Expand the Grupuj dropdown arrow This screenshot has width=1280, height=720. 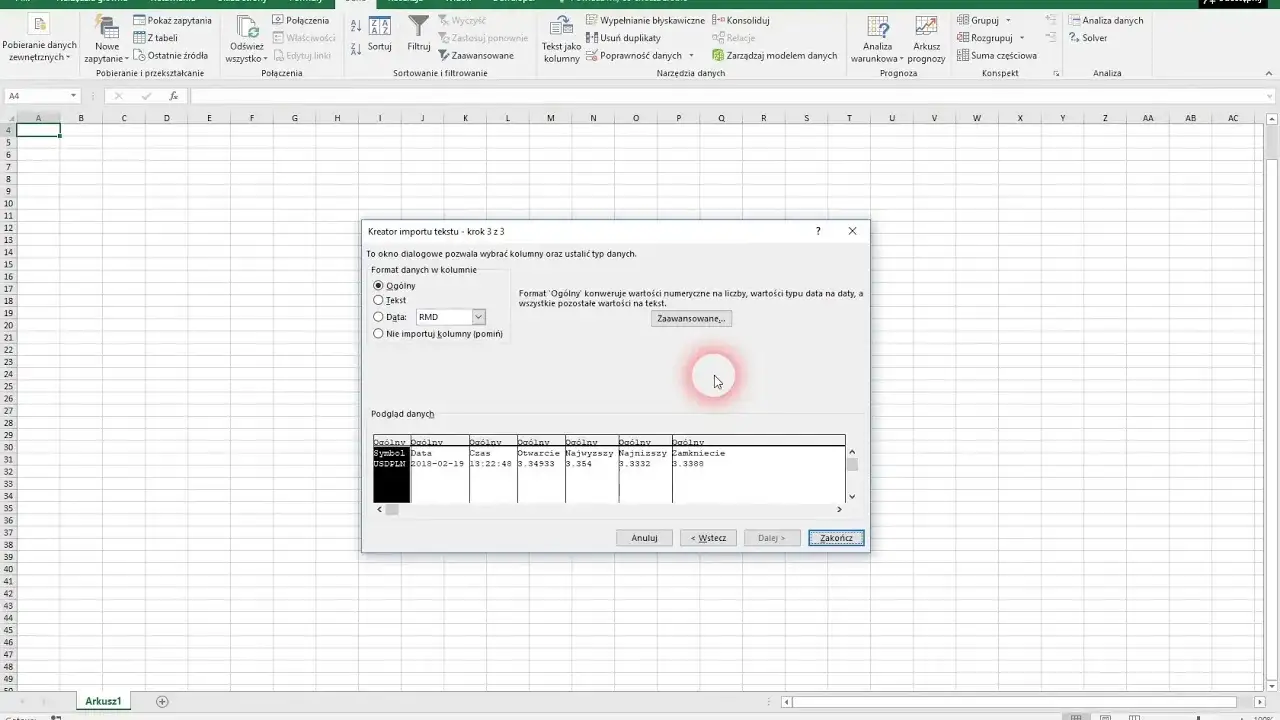pyautogui.click(x=1007, y=20)
